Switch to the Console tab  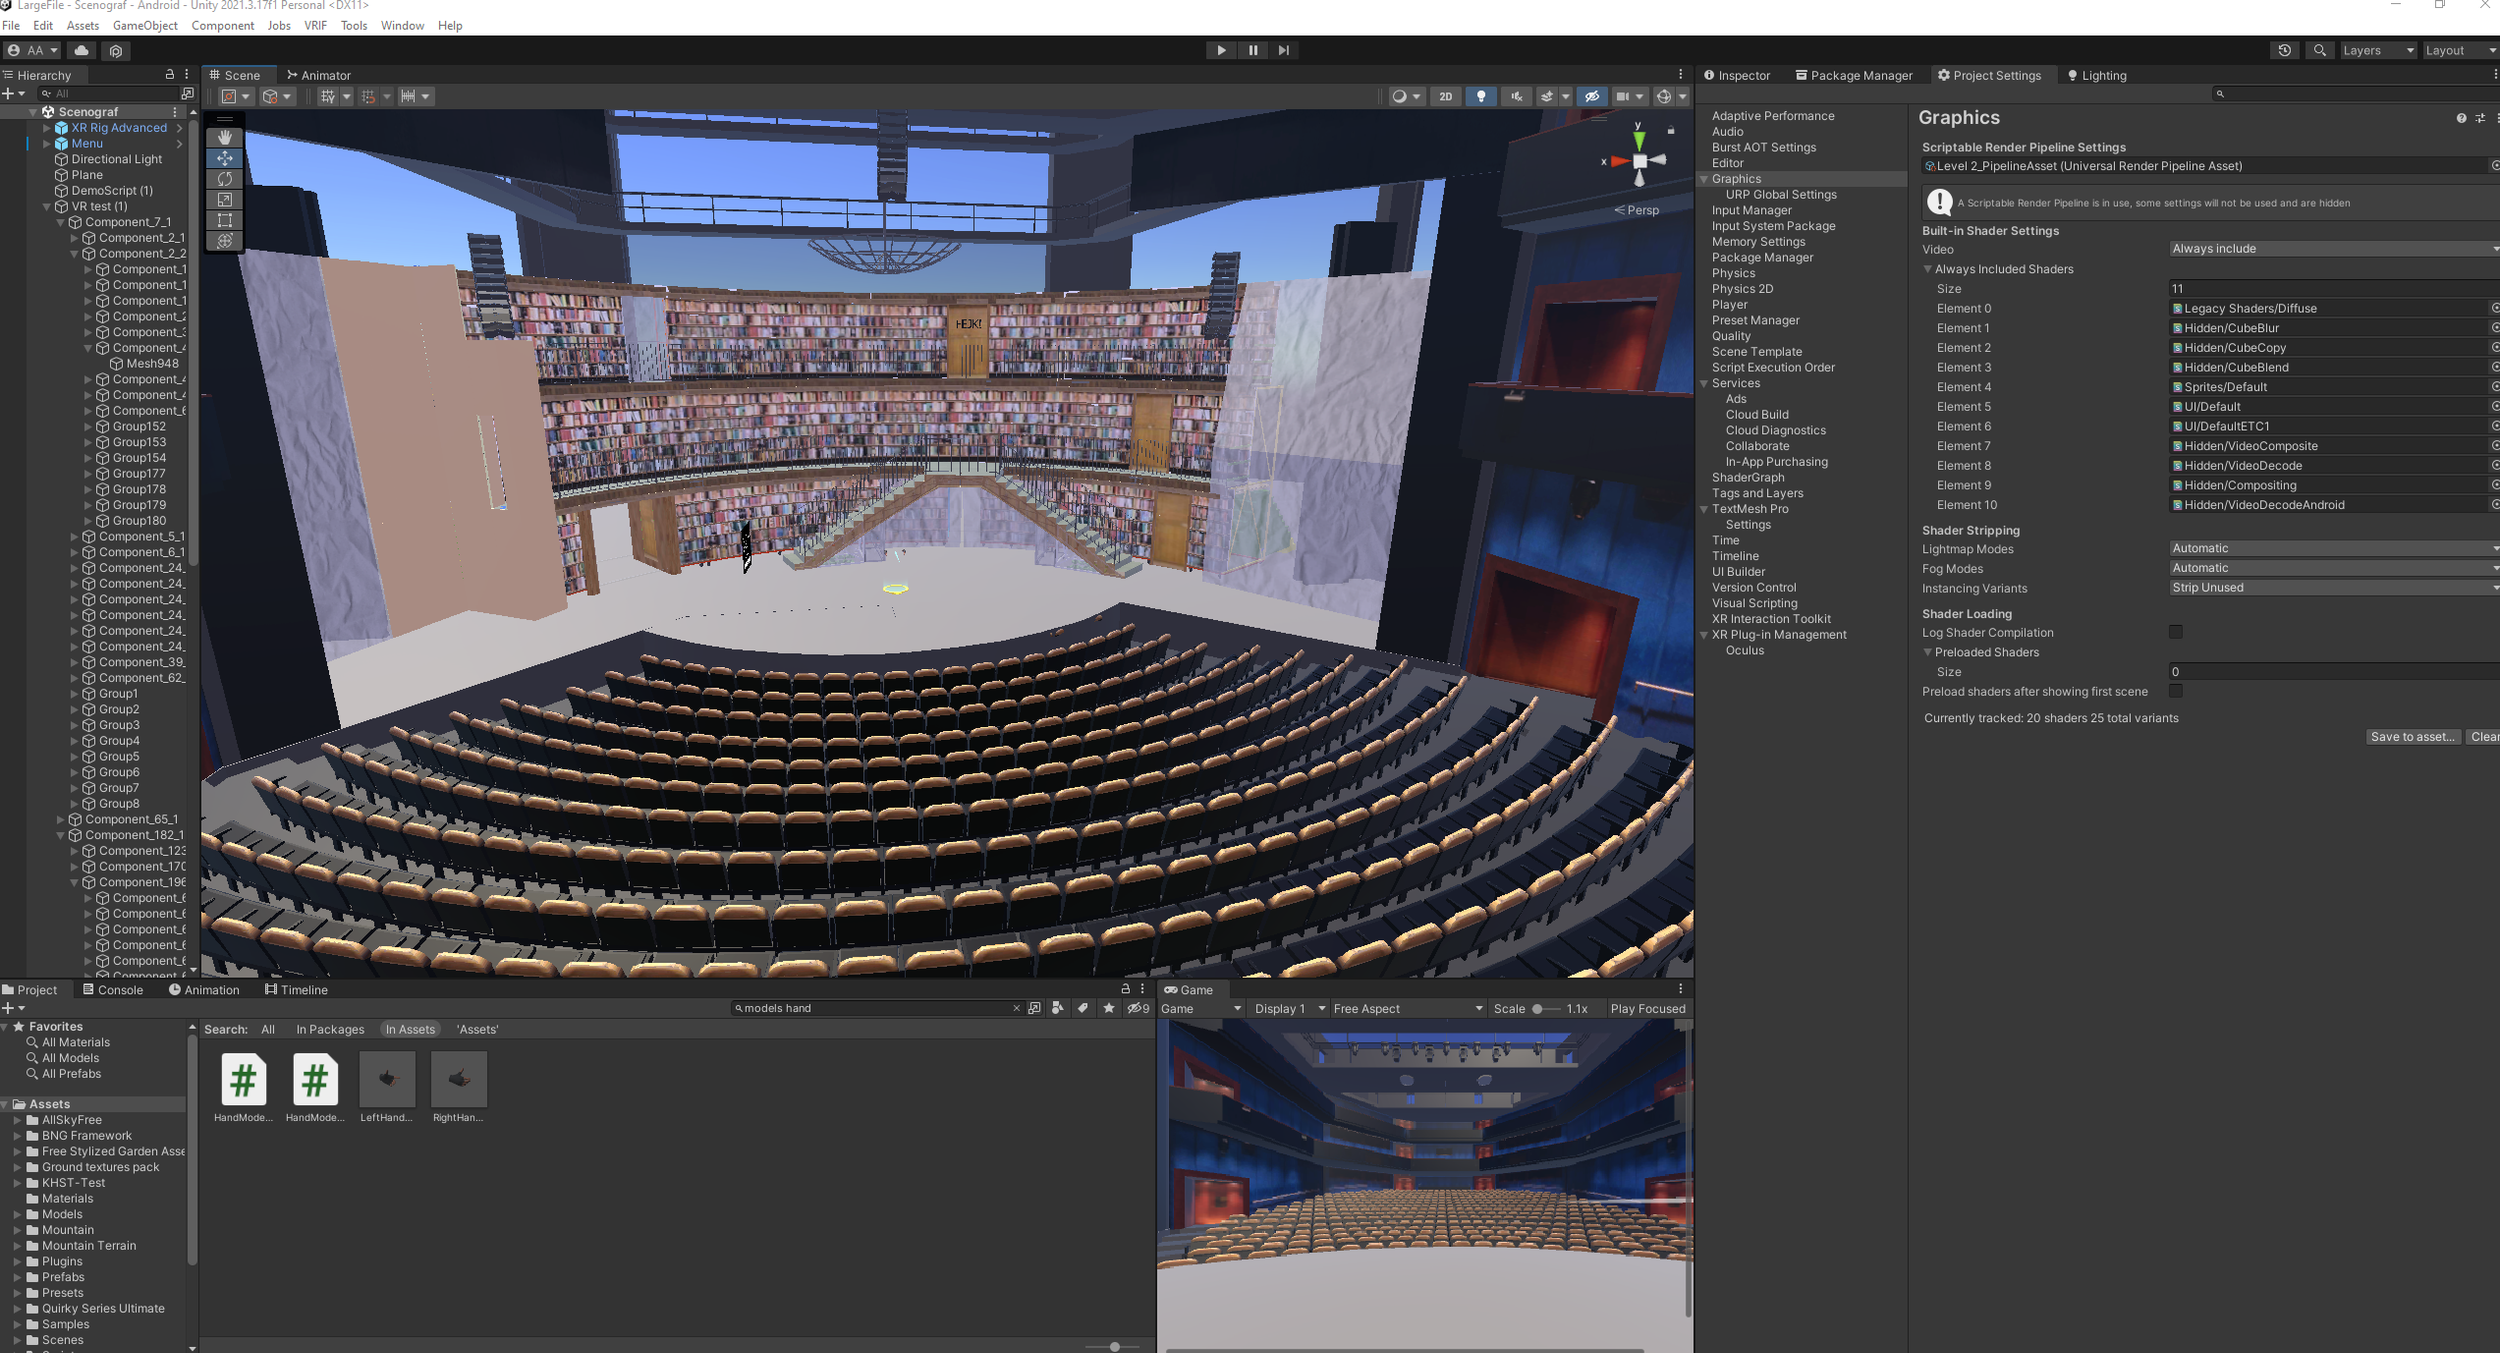click(113, 990)
